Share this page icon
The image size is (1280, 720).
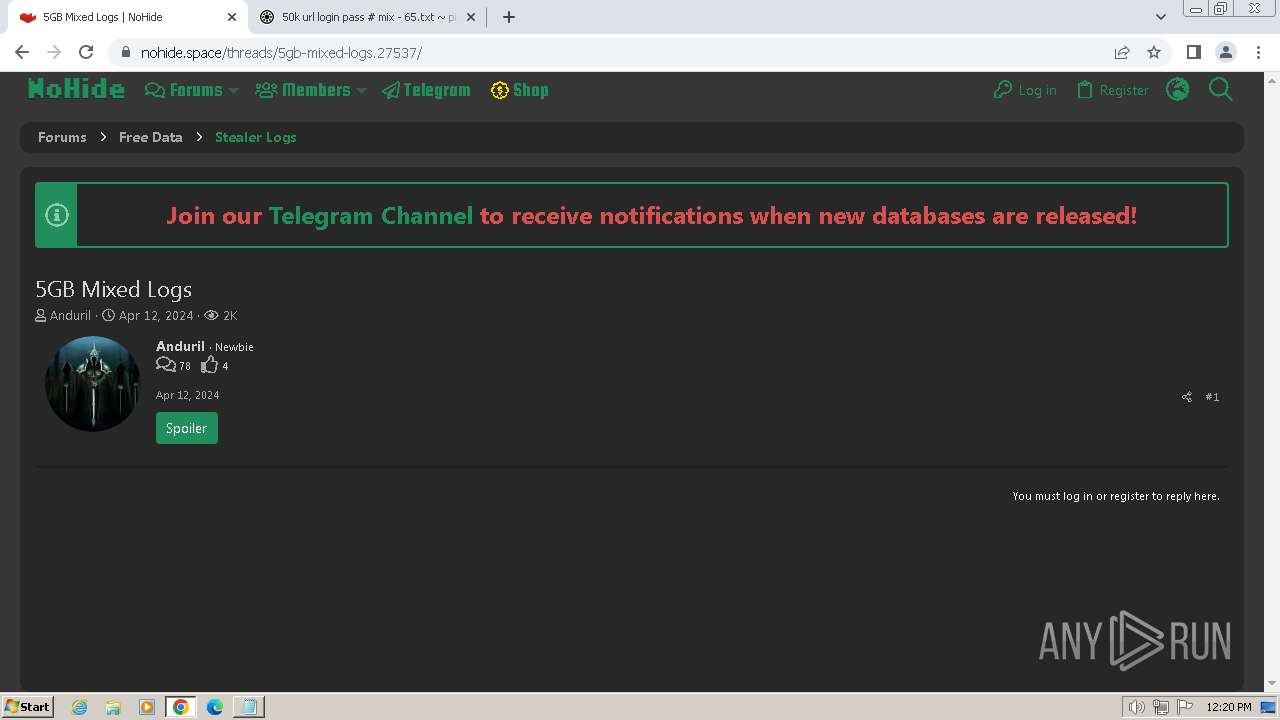(1122, 52)
